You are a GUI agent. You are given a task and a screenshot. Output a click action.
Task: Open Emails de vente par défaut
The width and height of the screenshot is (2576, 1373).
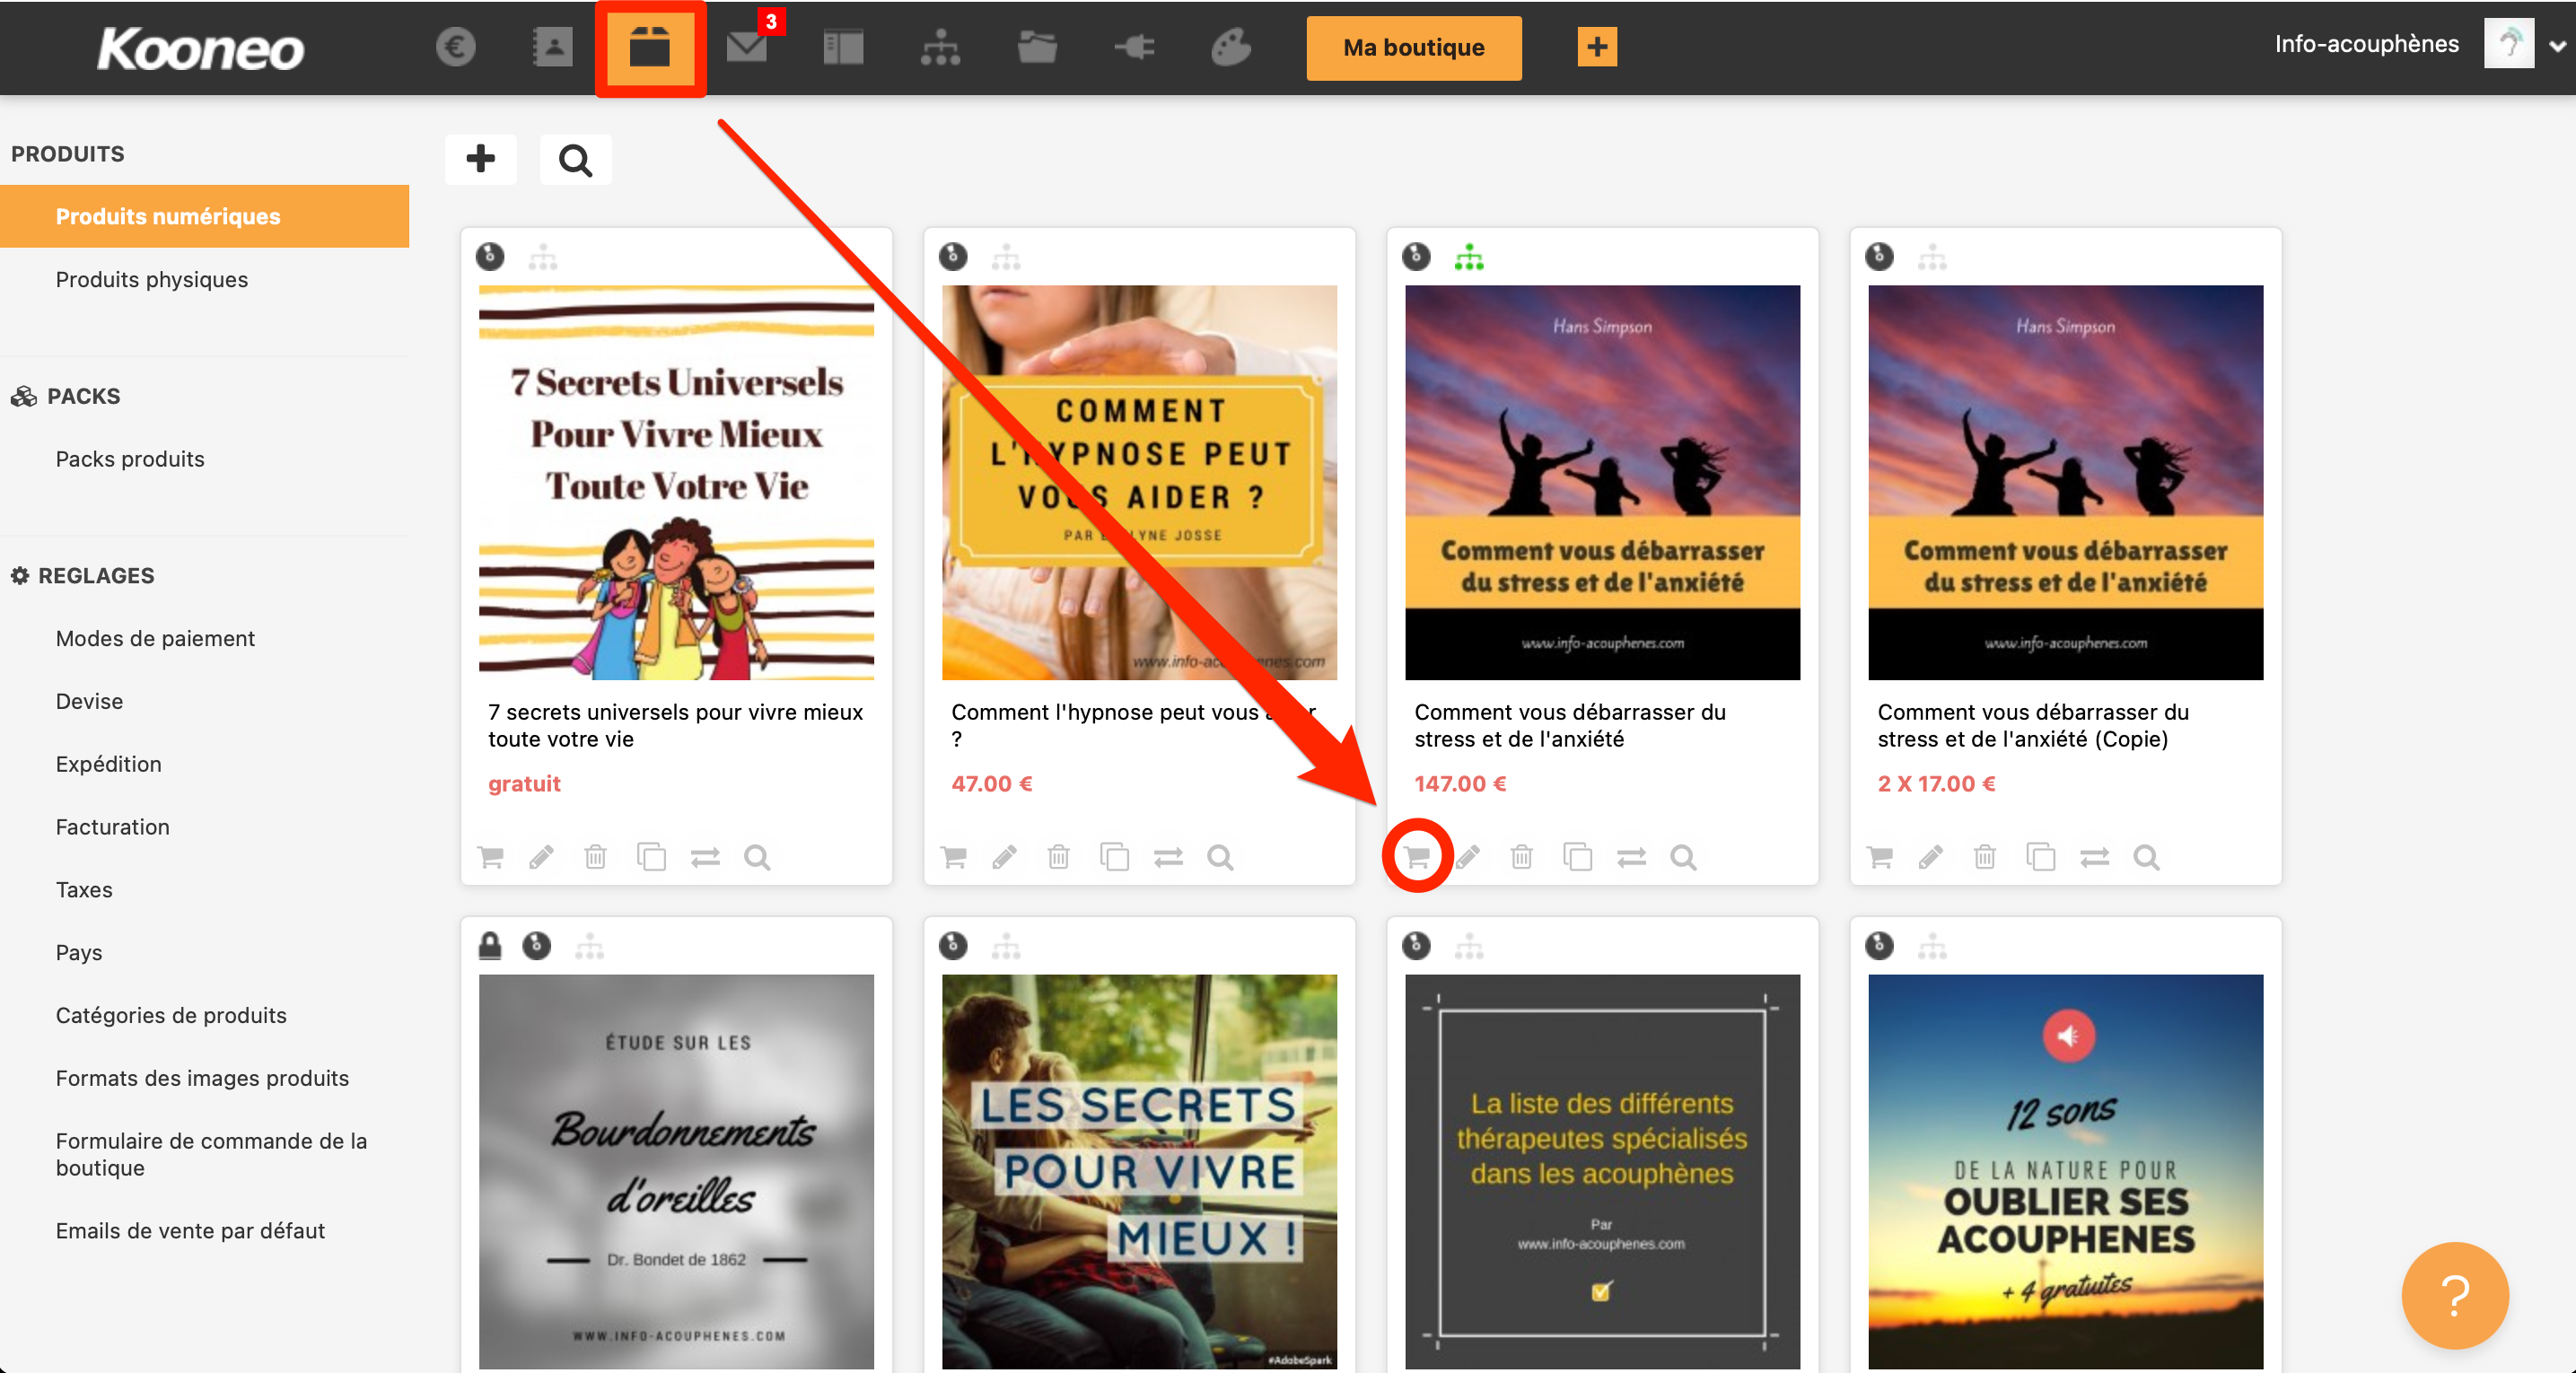point(190,1231)
